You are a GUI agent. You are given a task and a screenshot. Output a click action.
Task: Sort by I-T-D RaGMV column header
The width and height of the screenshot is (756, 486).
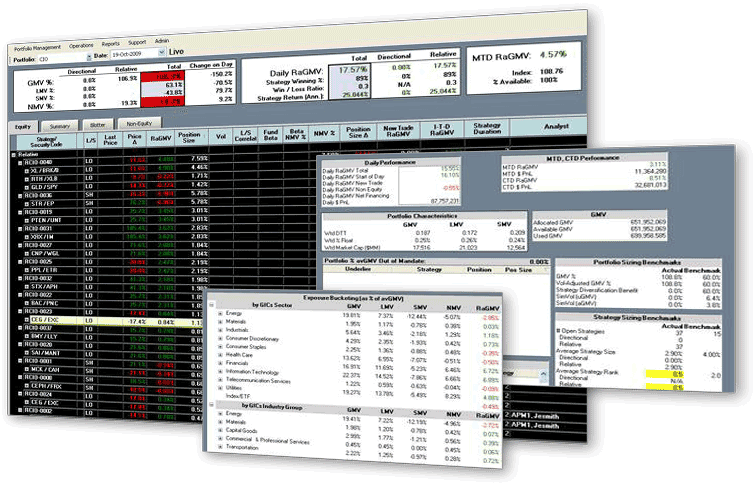coord(442,130)
